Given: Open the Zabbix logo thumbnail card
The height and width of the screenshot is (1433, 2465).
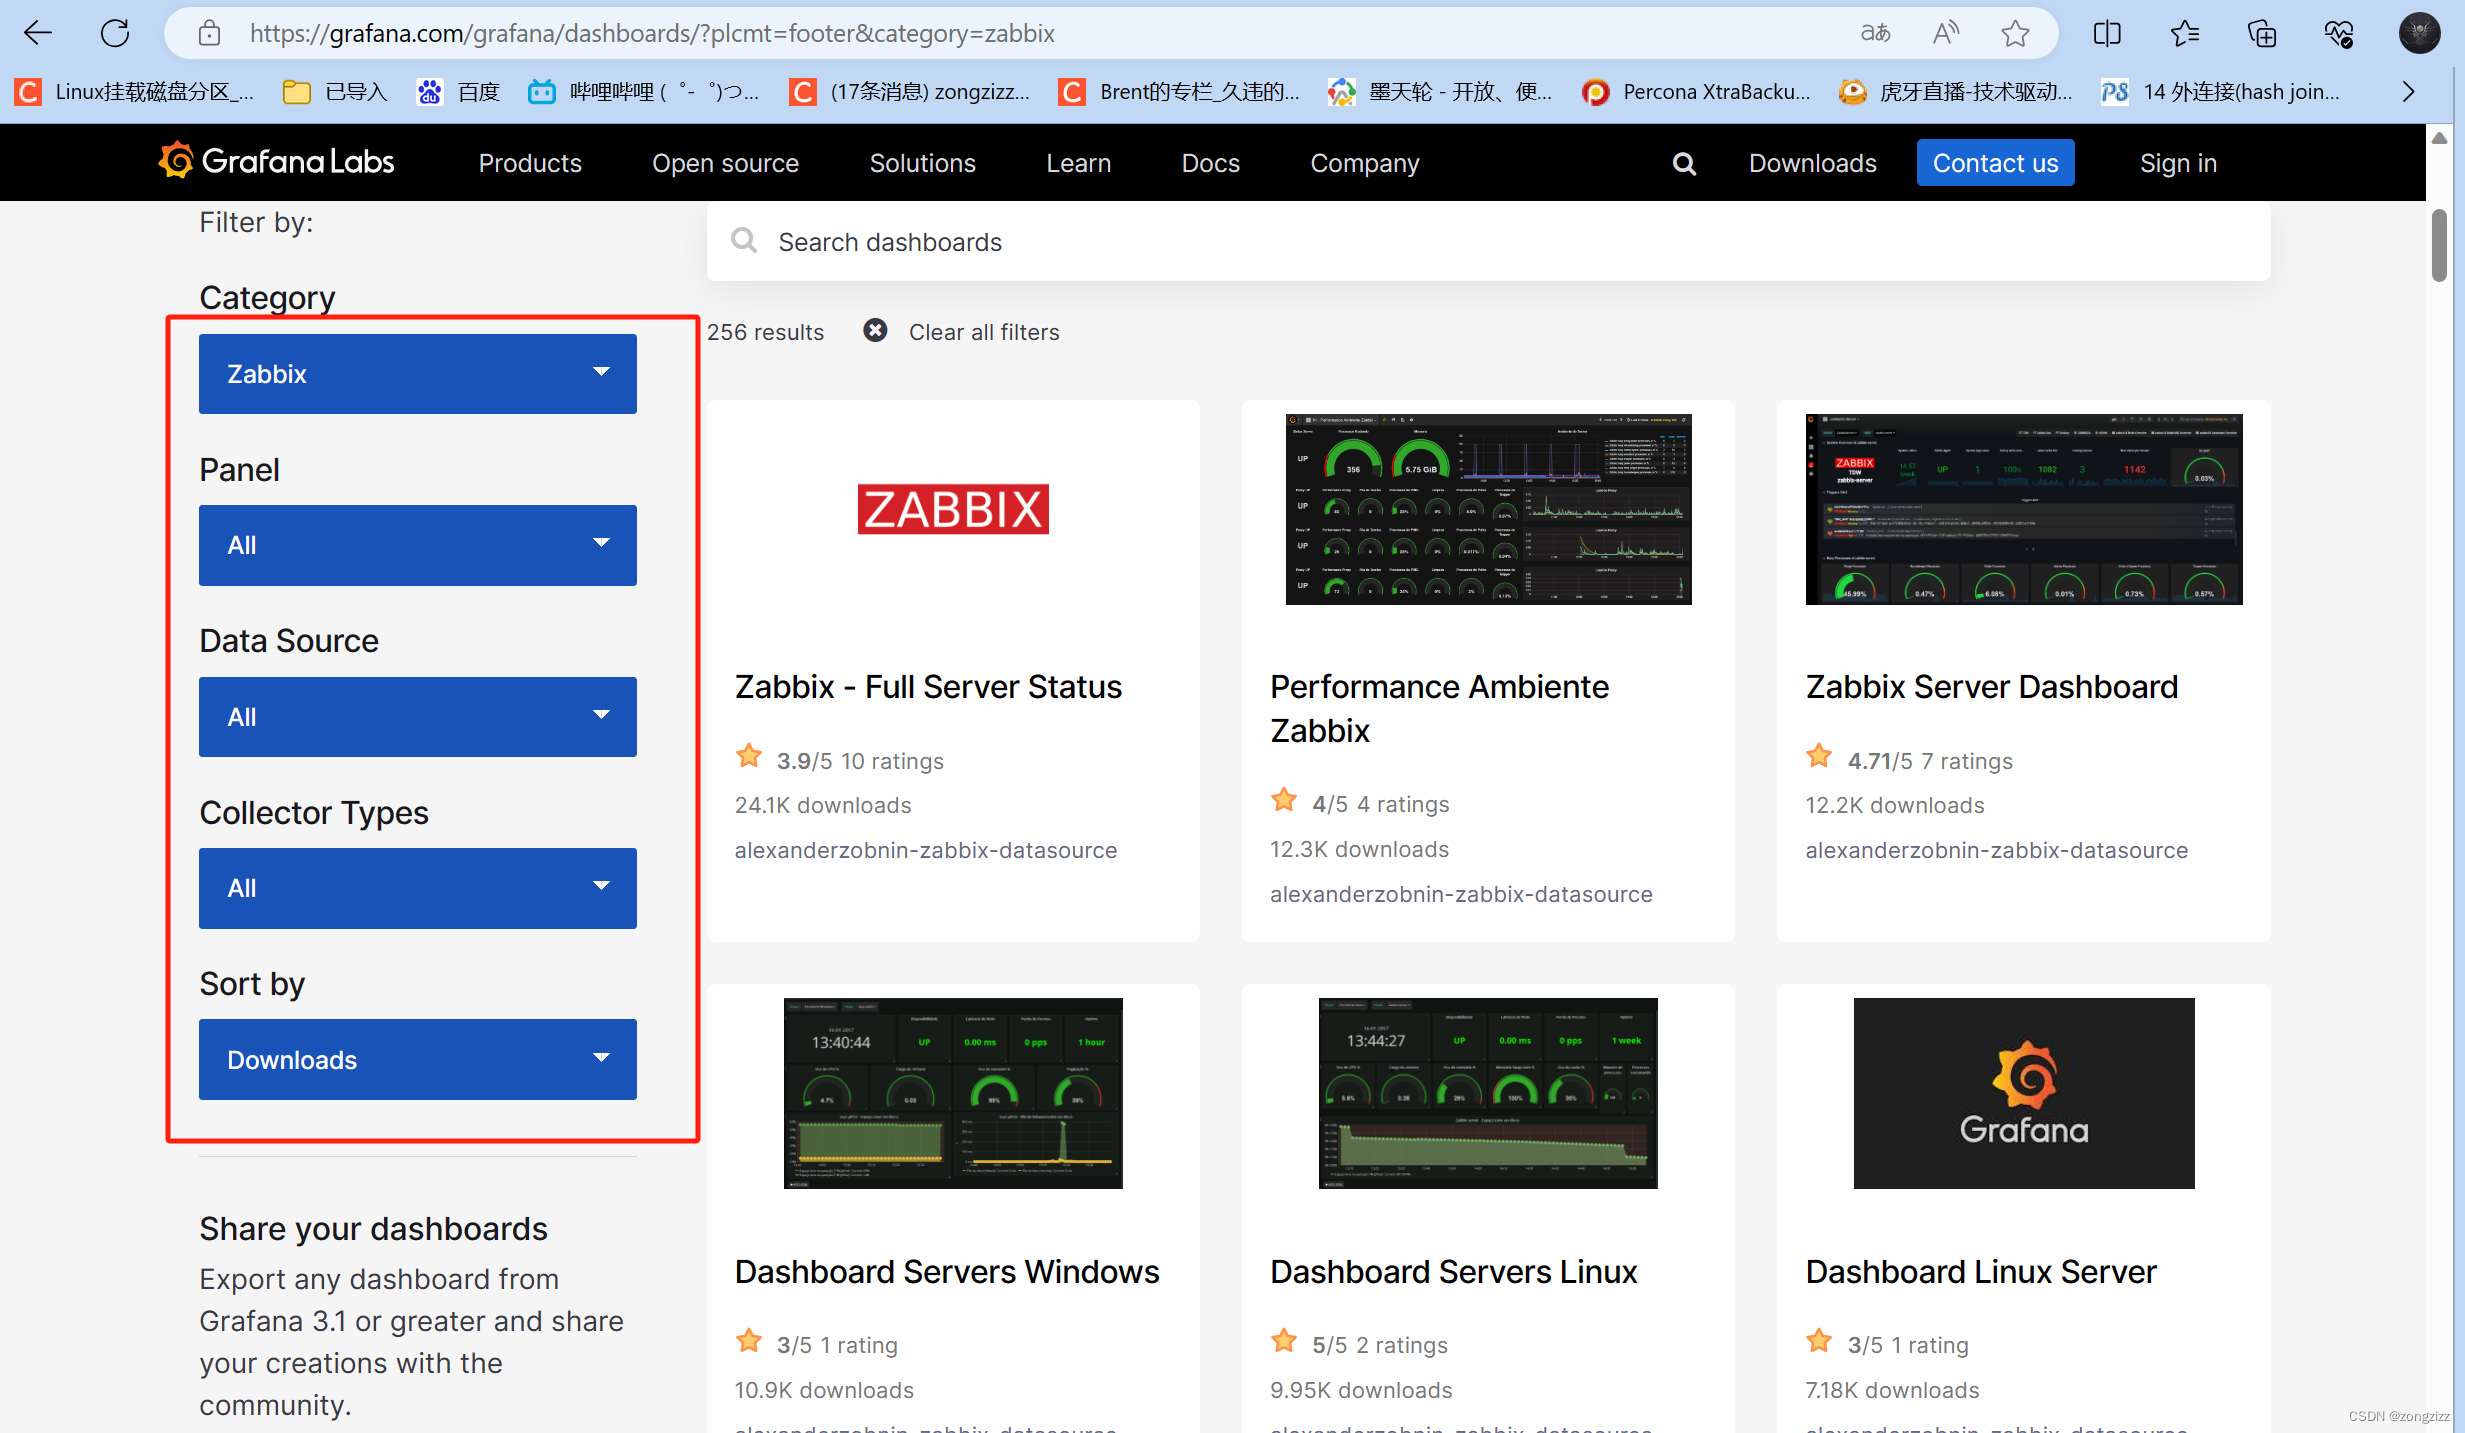Looking at the screenshot, I should click(953, 509).
